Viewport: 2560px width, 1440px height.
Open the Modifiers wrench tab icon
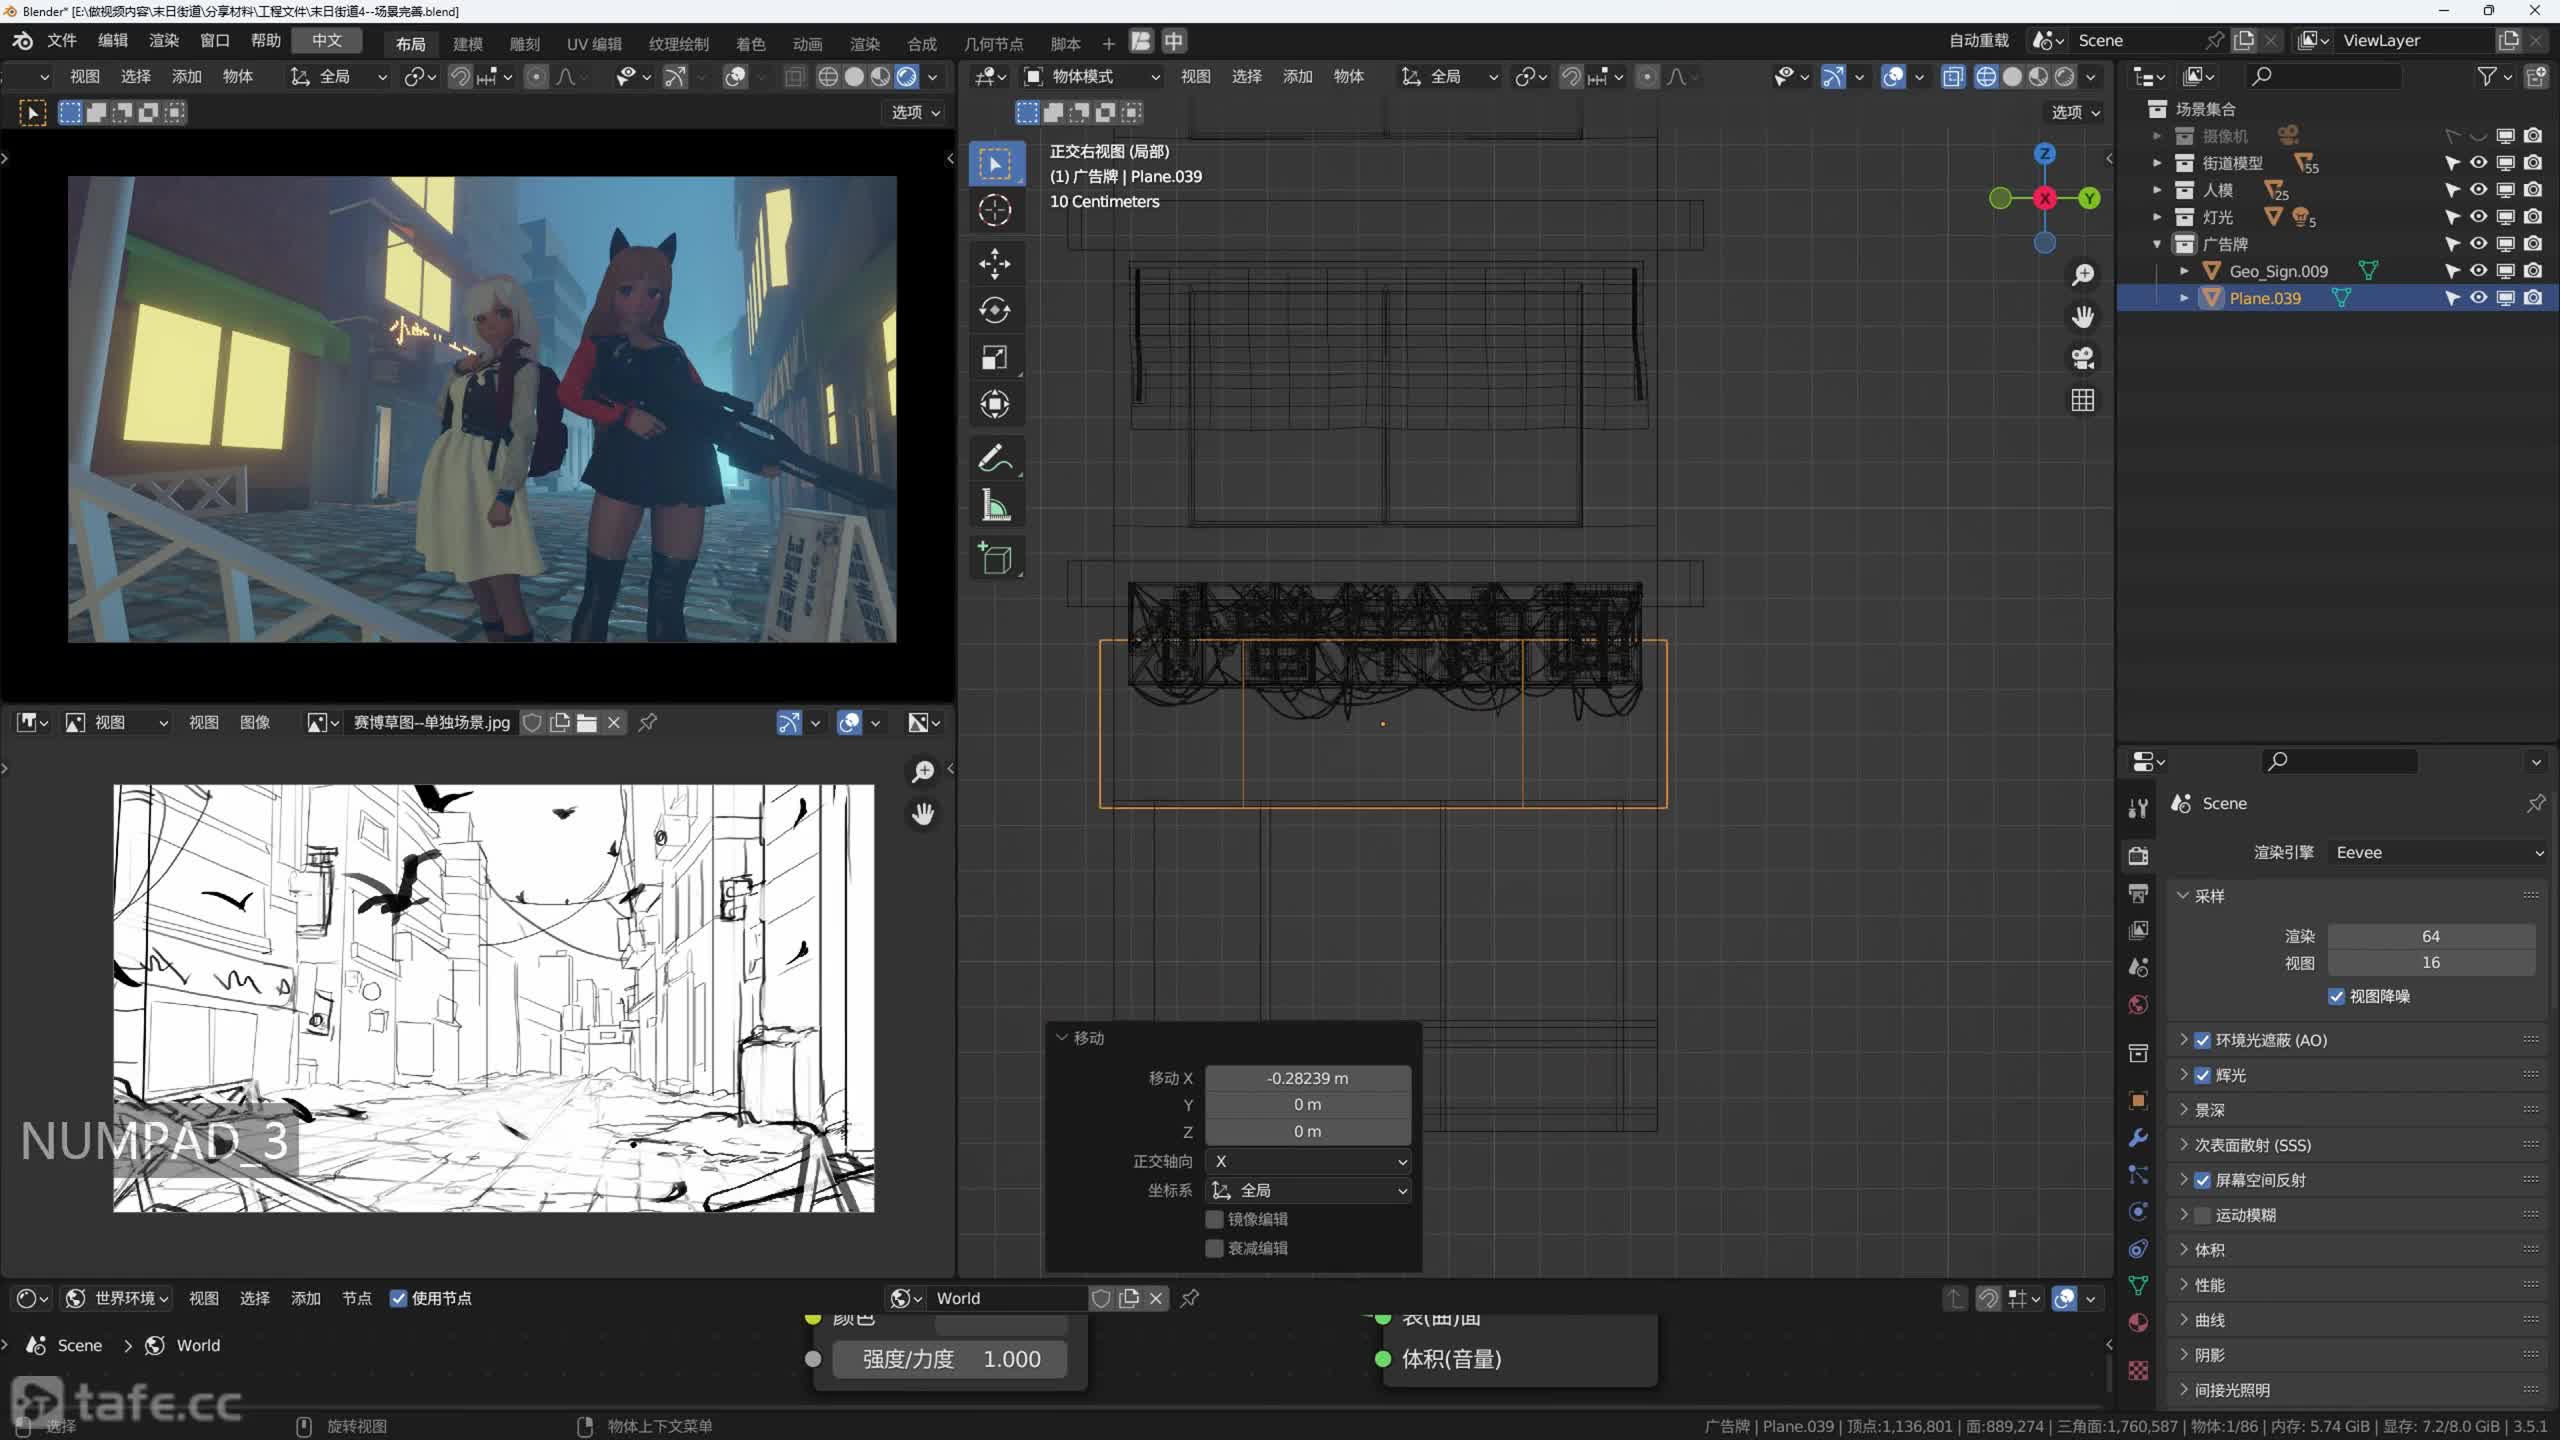(2138, 1138)
